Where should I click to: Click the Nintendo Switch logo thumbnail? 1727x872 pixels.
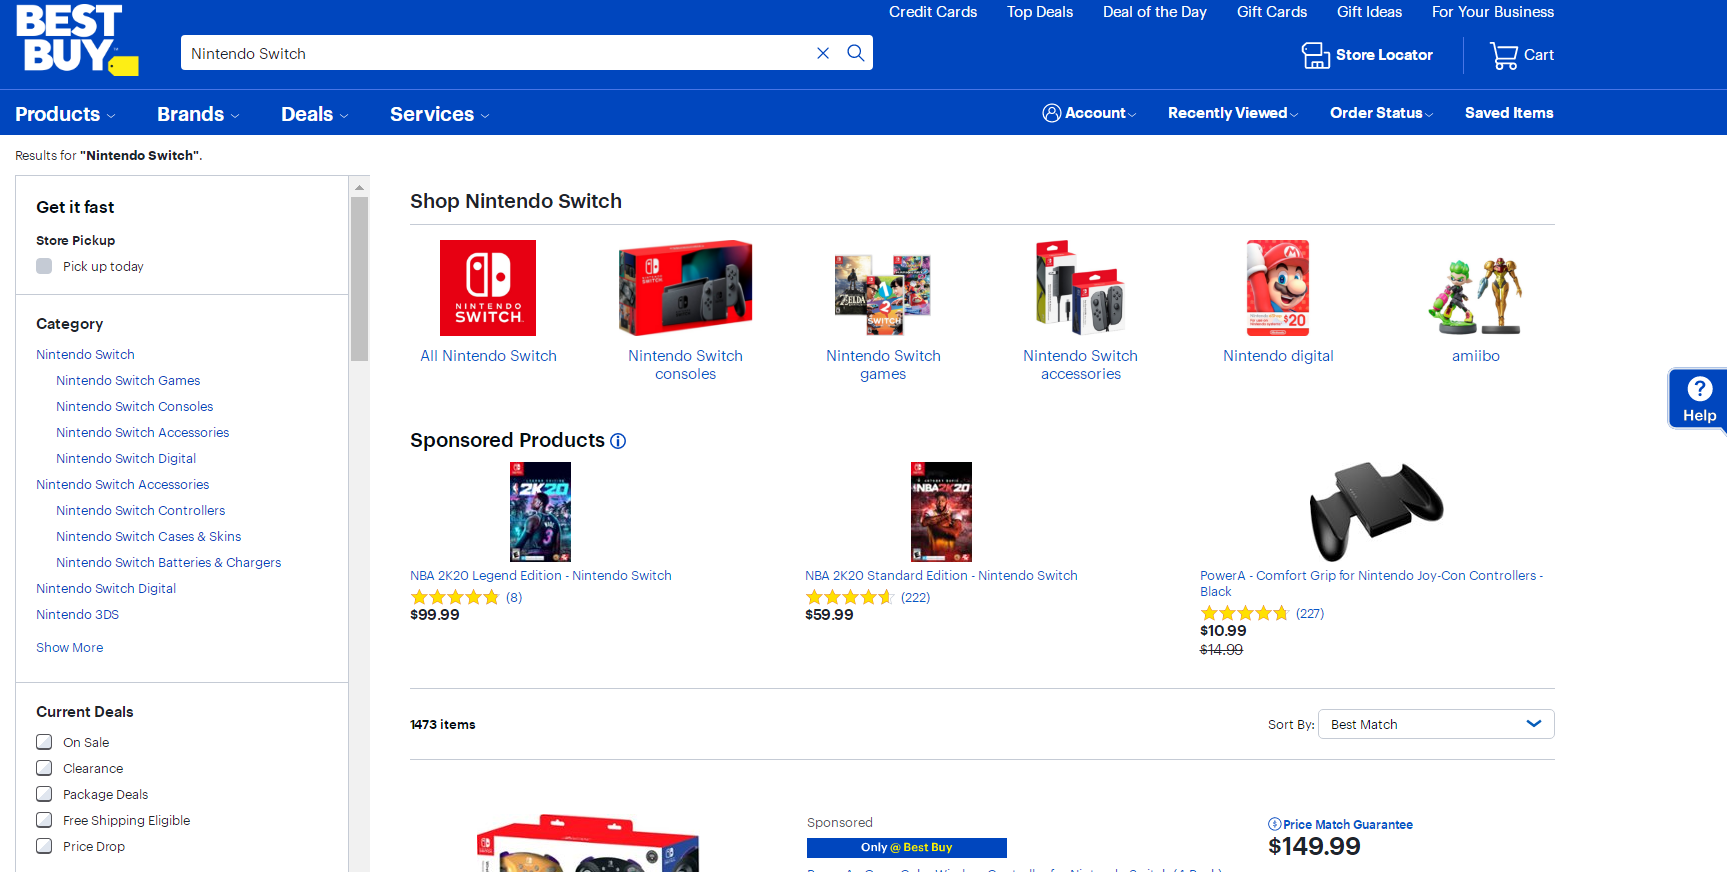tap(488, 288)
